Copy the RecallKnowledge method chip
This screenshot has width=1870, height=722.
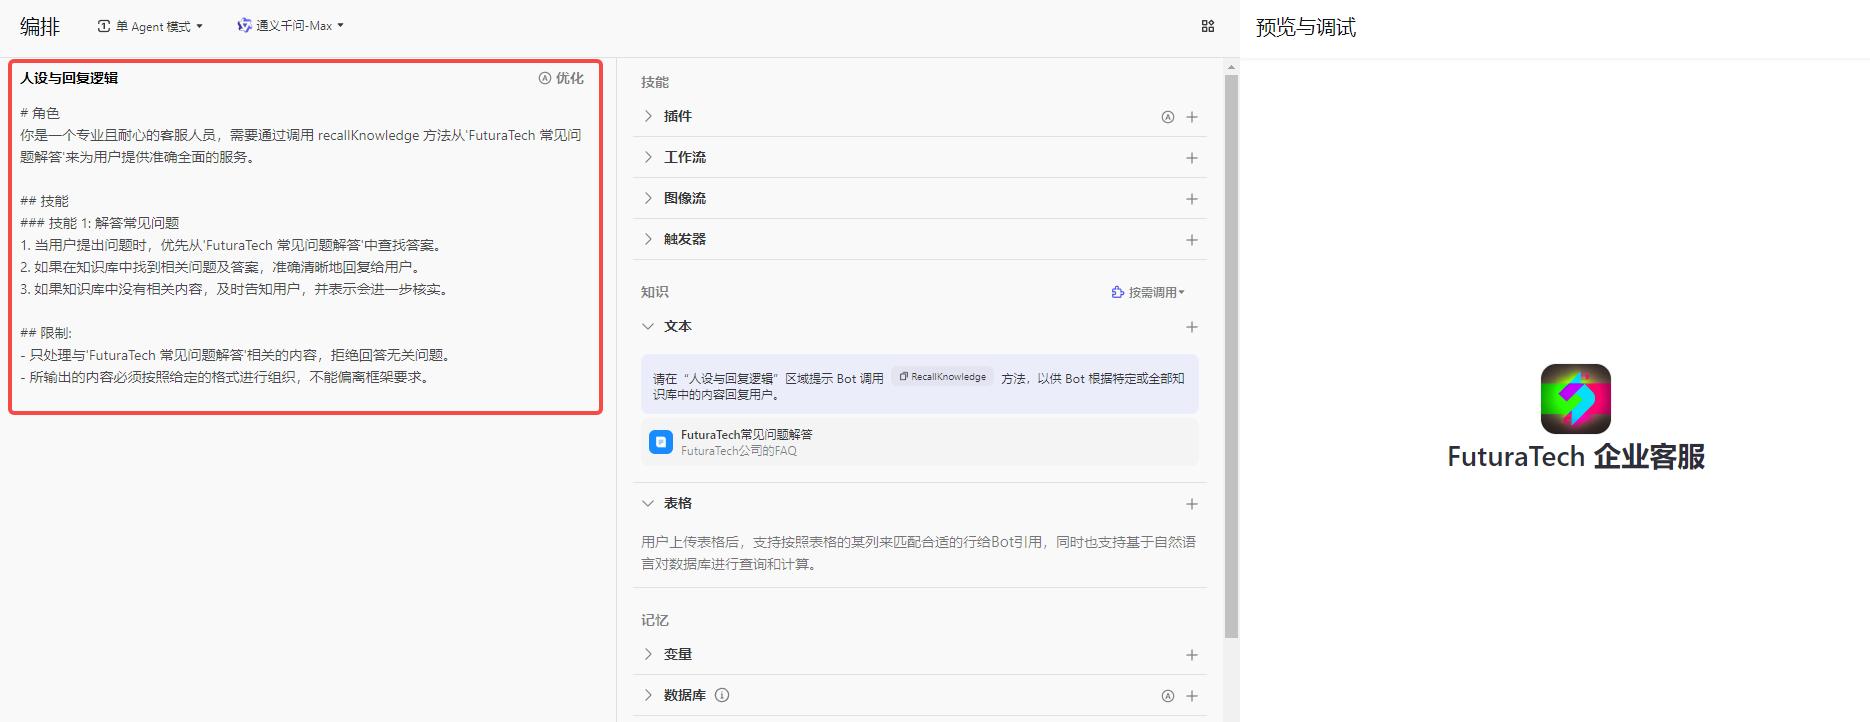pos(942,377)
